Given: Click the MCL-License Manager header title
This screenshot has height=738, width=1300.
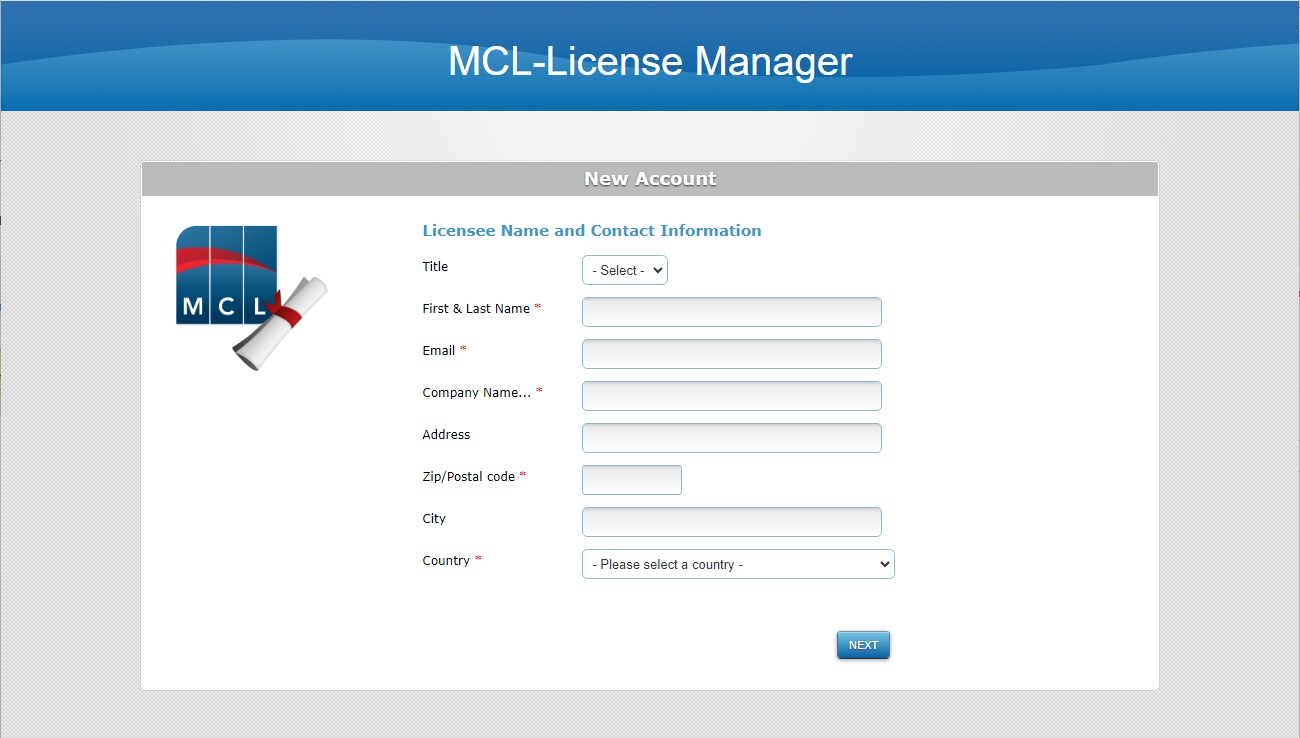Looking at the screenshot, I should click(x=650, y=61).
